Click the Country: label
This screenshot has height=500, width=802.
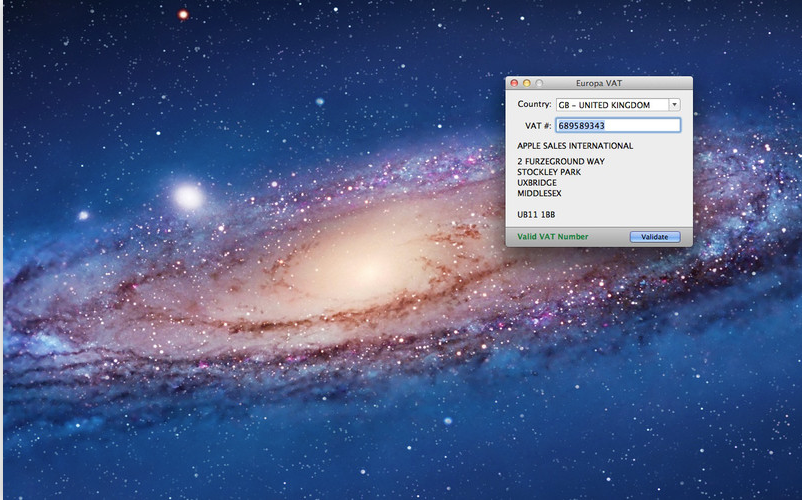534,104
